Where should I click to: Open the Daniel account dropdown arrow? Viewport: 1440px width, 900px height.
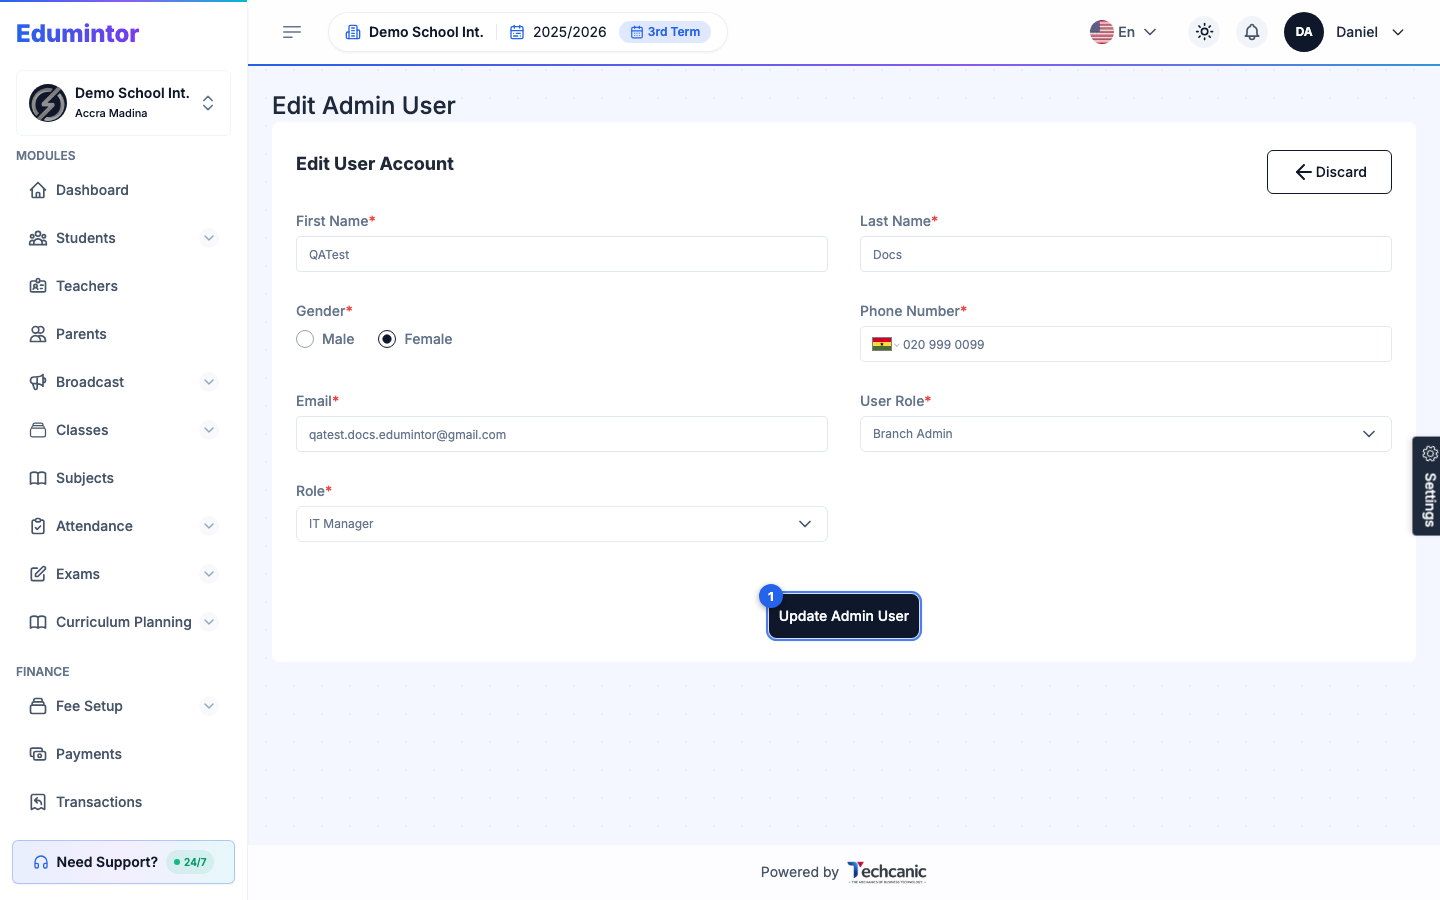coord(1398,32)
